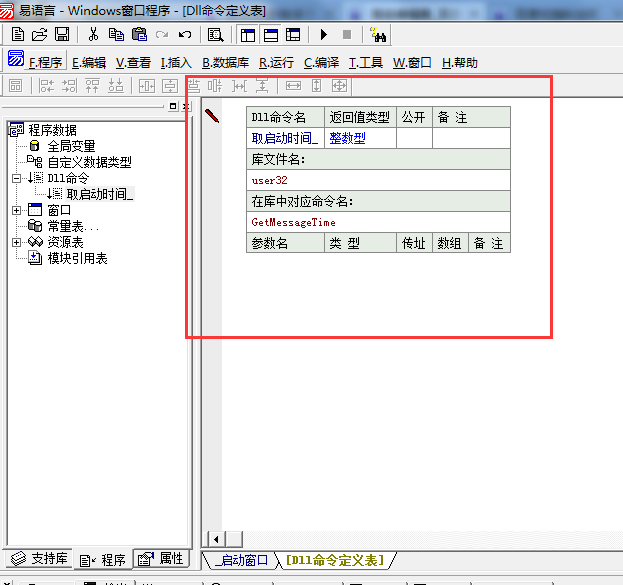Image resolution: width=623 pixels, height=585 pixels.
Task: Switch to the _启动窗口 tab
Action: coord(241,560)
